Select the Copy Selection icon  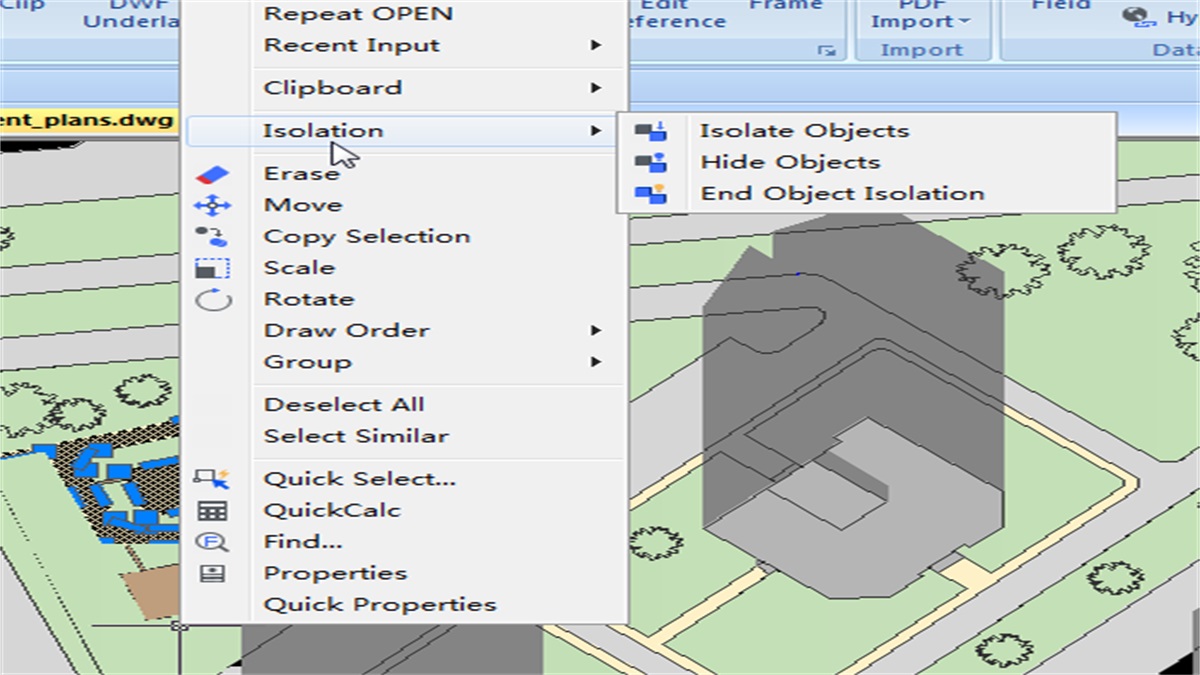click(x=212, y=235)
